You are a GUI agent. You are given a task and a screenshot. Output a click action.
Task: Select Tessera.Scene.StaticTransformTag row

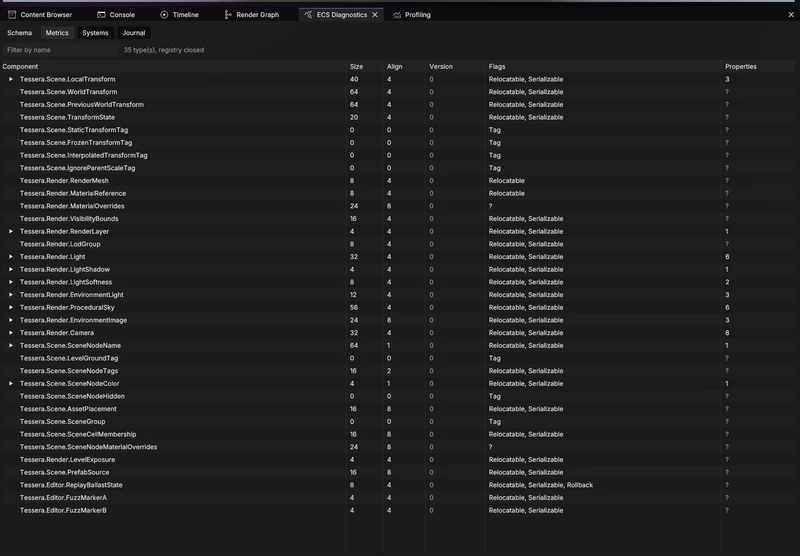pyautogui.click(x=400, y=130)
